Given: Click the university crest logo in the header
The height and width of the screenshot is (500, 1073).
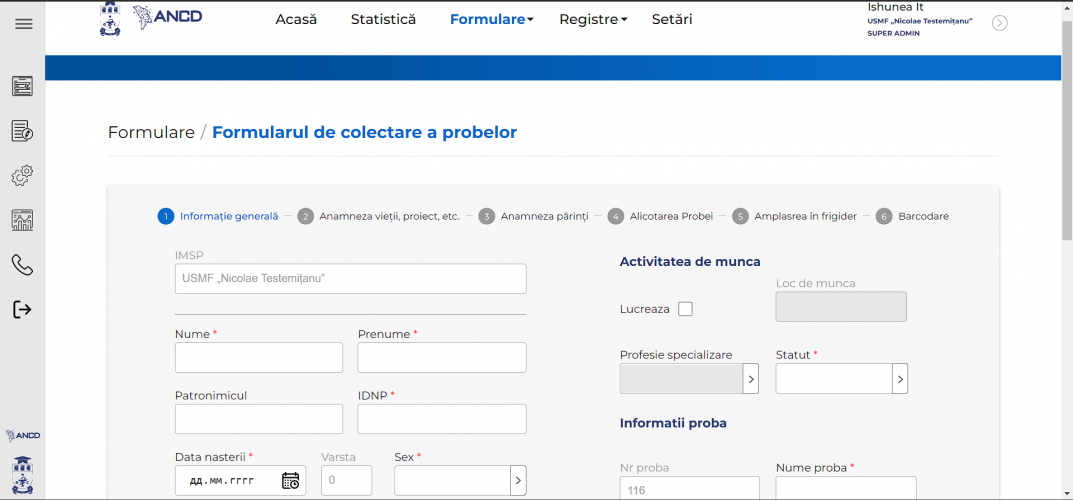Looking at the screenshot, I should click(x=110, y=19).
